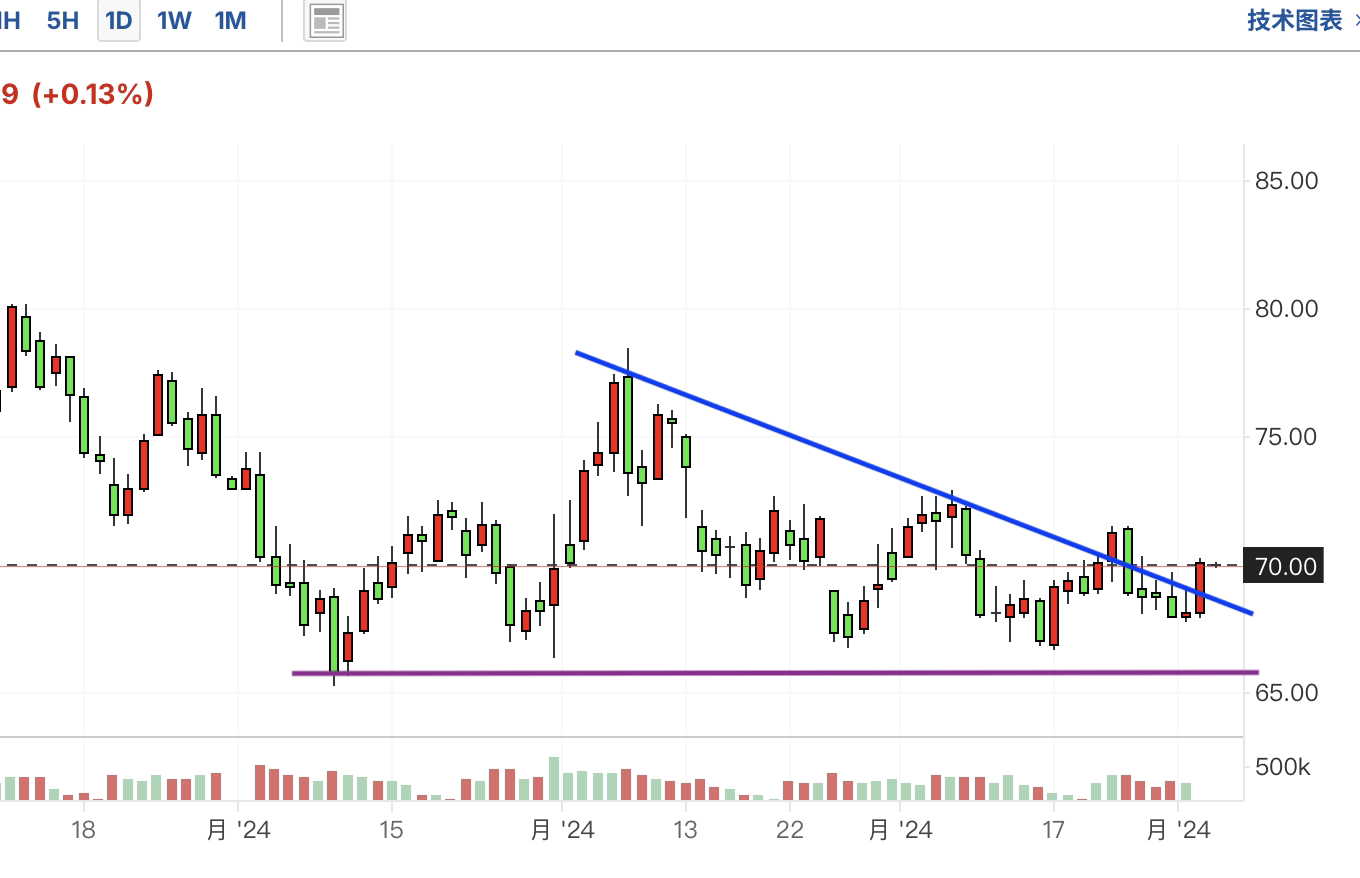Select the purple horizontal support line
1360x878 pixels.
tap(775, 673)
